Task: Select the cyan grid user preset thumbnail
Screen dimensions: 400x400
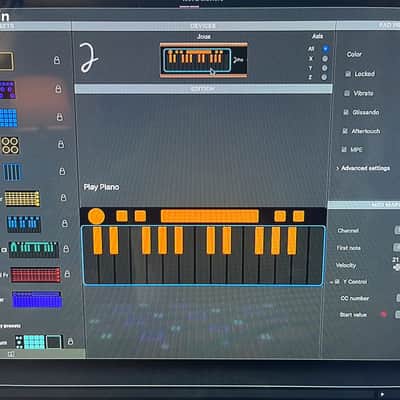Action: coord(34,342)
